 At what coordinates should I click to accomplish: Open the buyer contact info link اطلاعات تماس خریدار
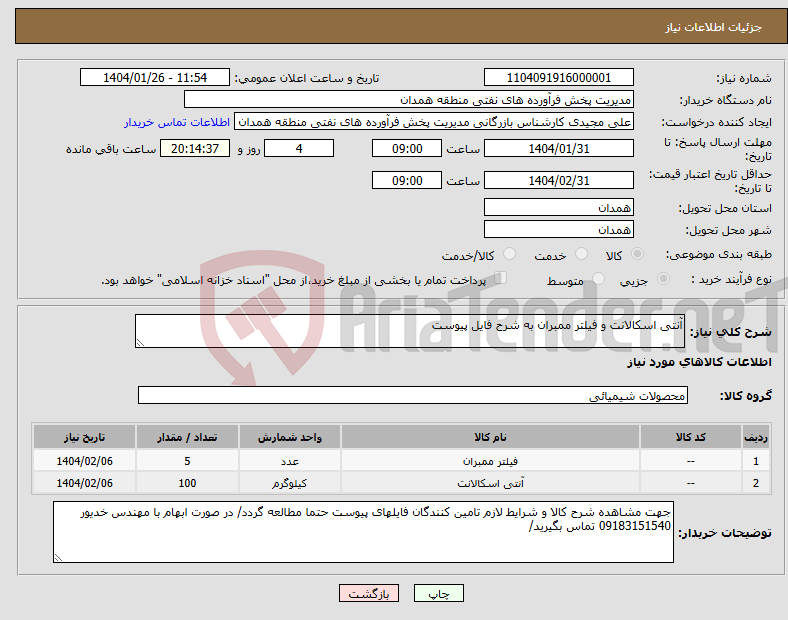coord(177,122)
